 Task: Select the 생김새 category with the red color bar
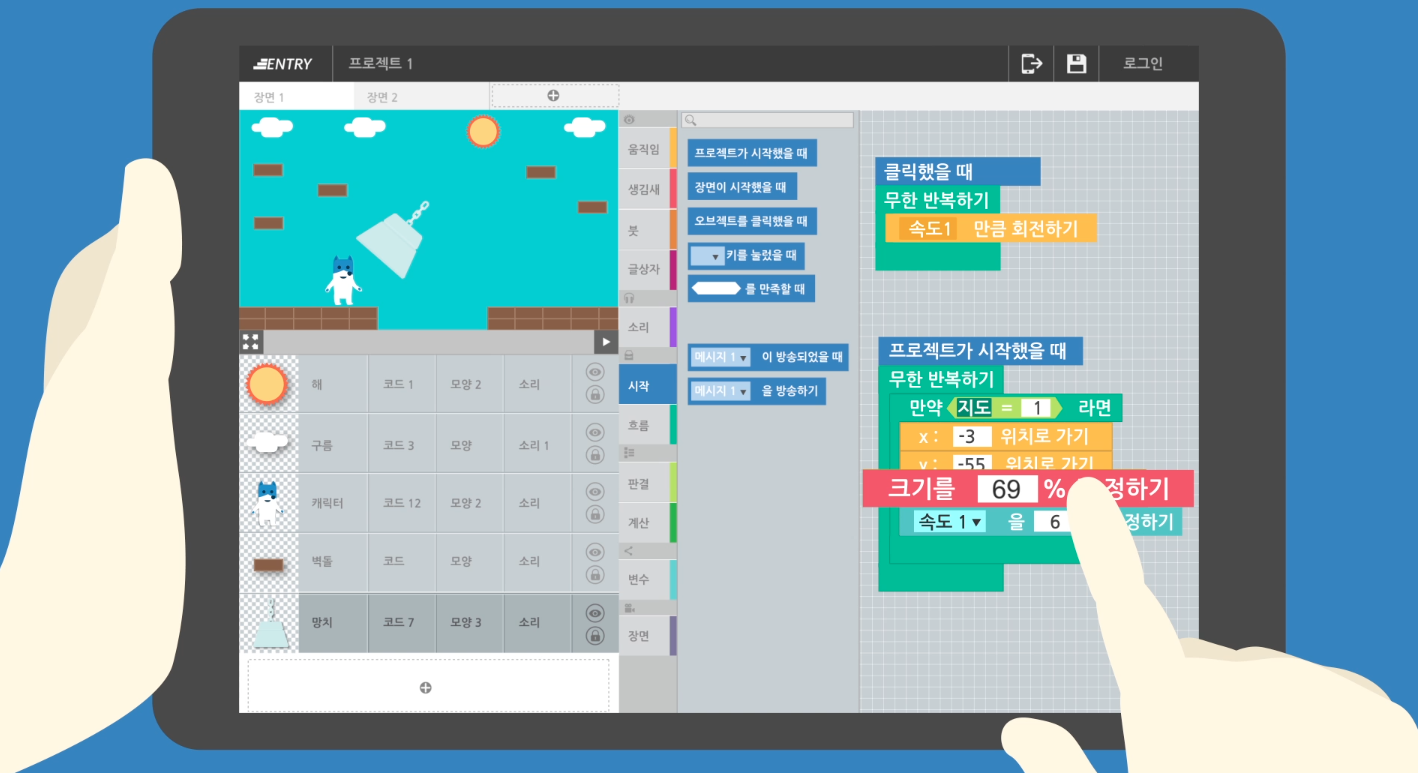click(x=643, y=189)
